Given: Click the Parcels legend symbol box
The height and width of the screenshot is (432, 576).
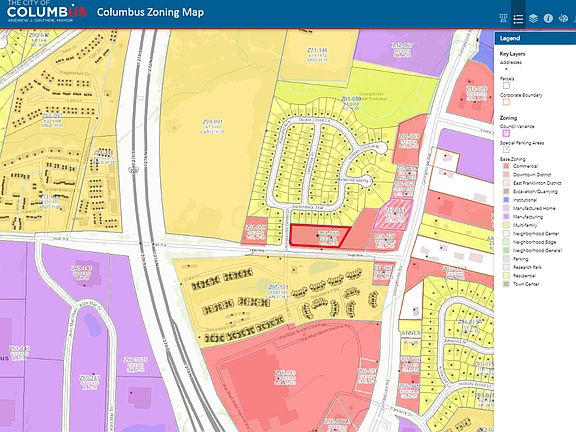Looking at the screenshot, I should (506, 86).
